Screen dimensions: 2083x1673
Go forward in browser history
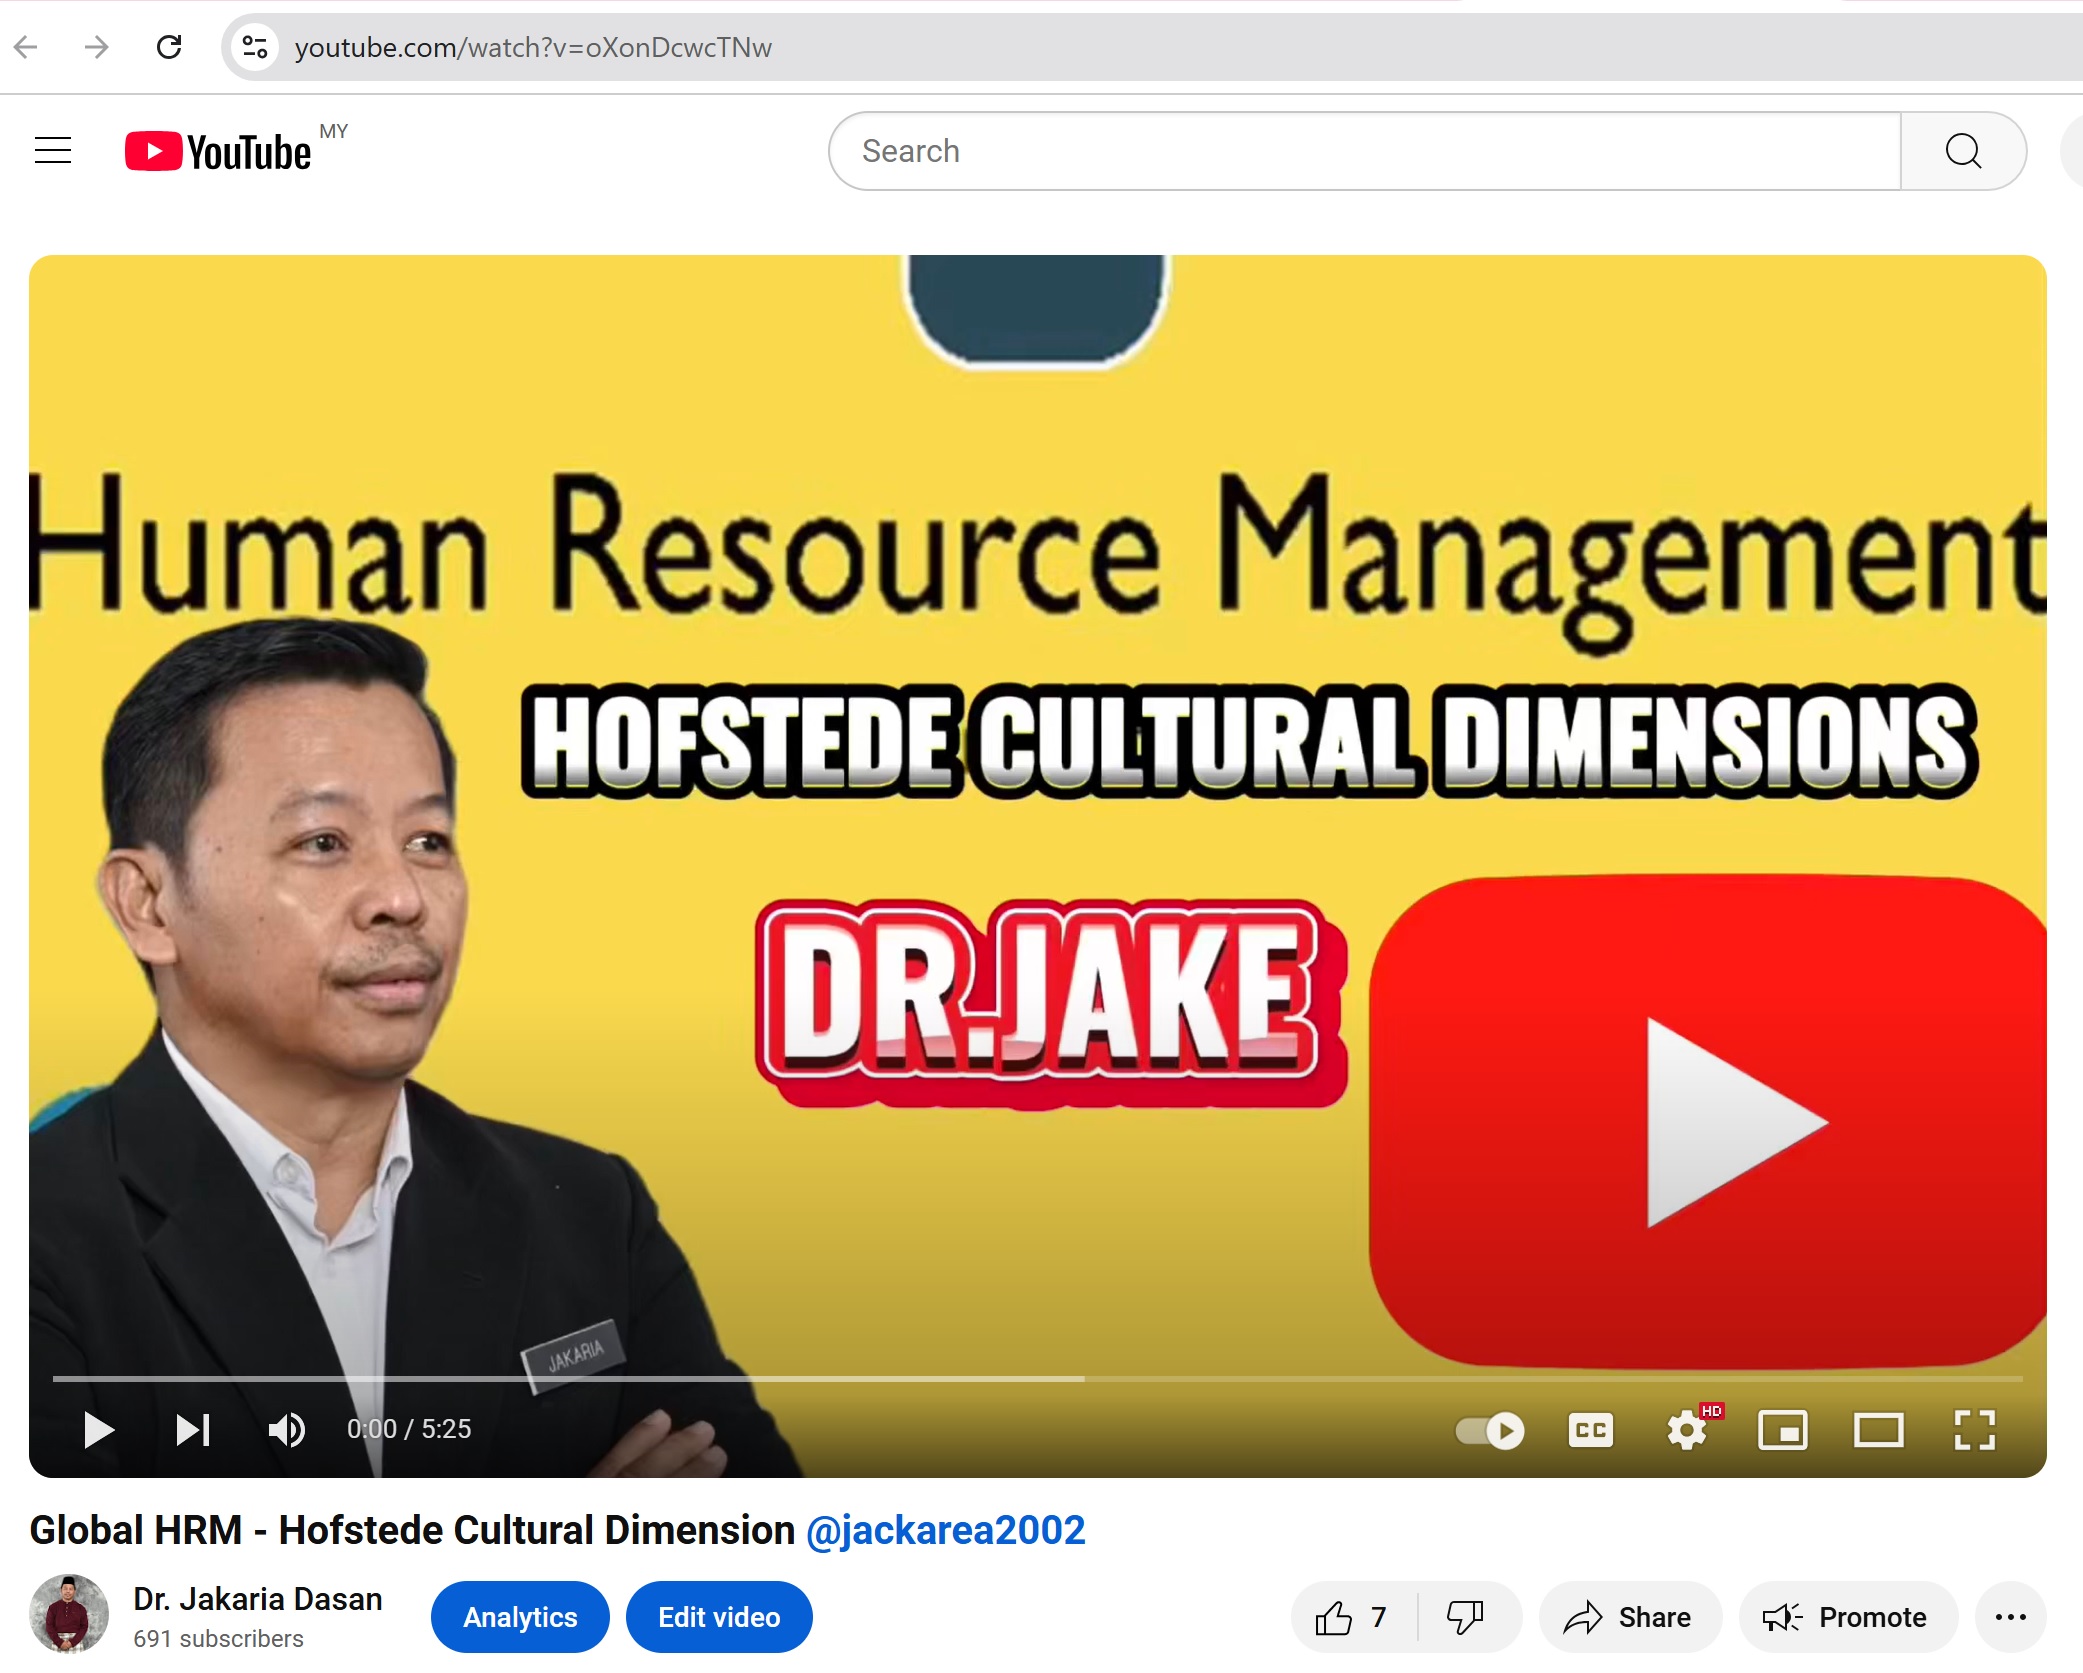pos(97,47)
